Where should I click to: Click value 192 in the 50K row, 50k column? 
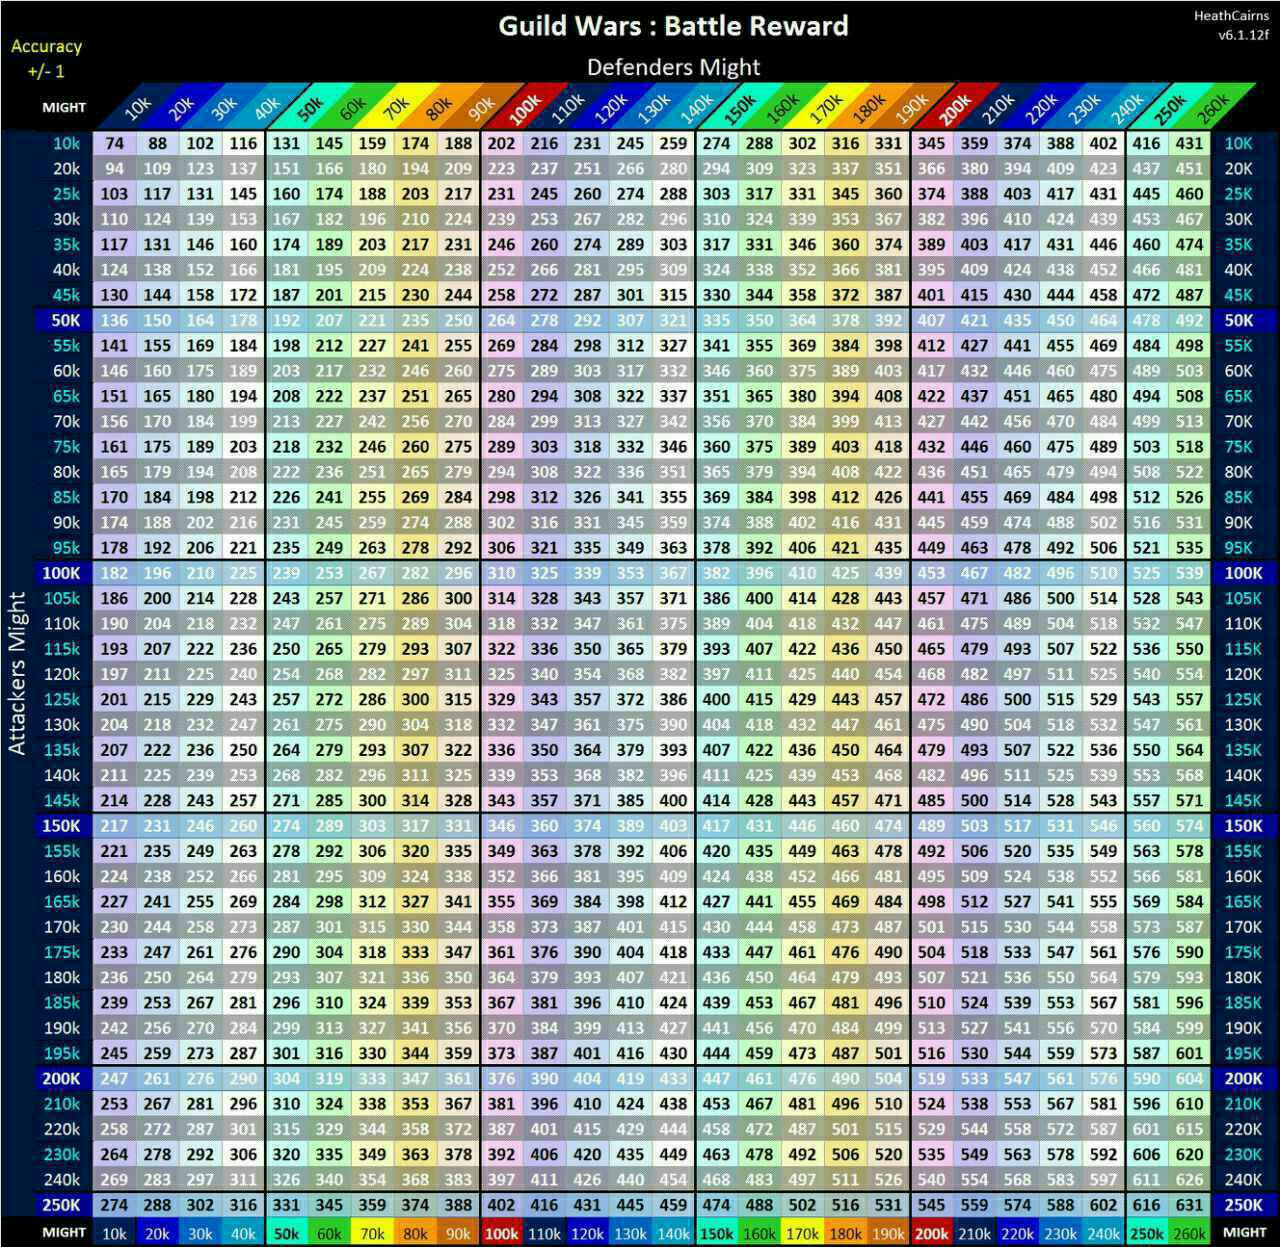coord(286,320)
